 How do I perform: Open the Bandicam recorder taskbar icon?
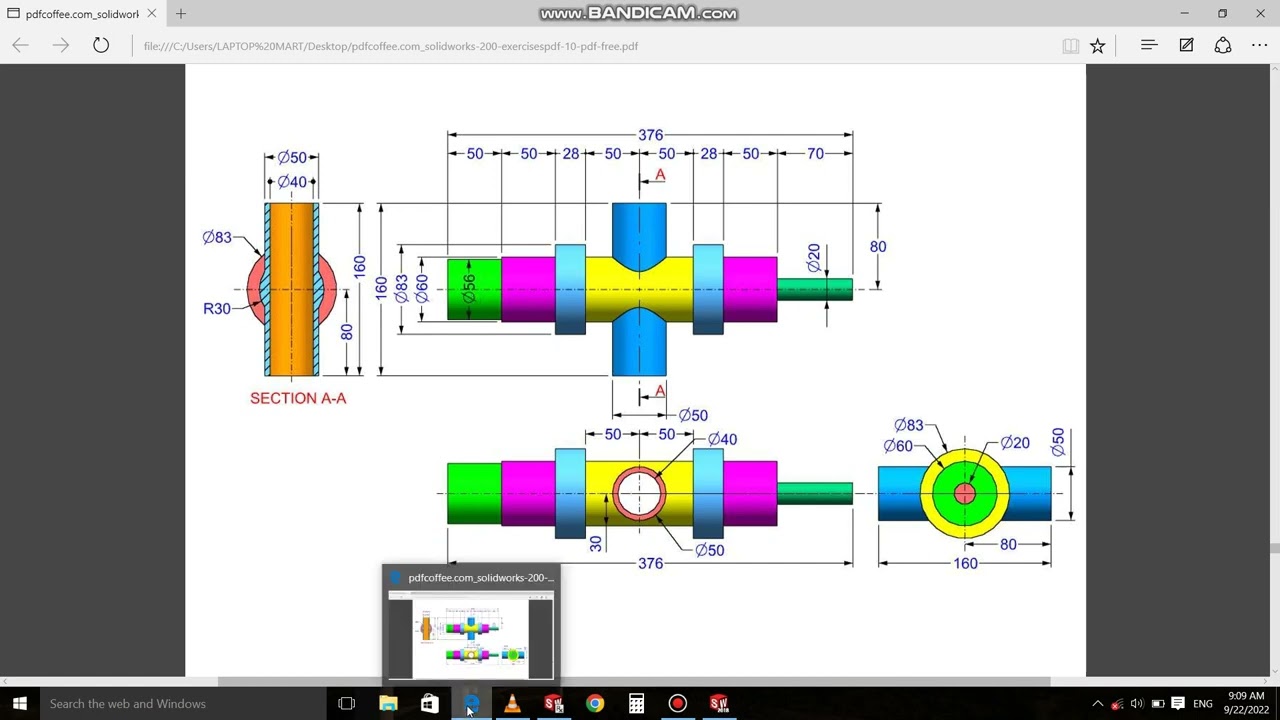tap(677, 703)
